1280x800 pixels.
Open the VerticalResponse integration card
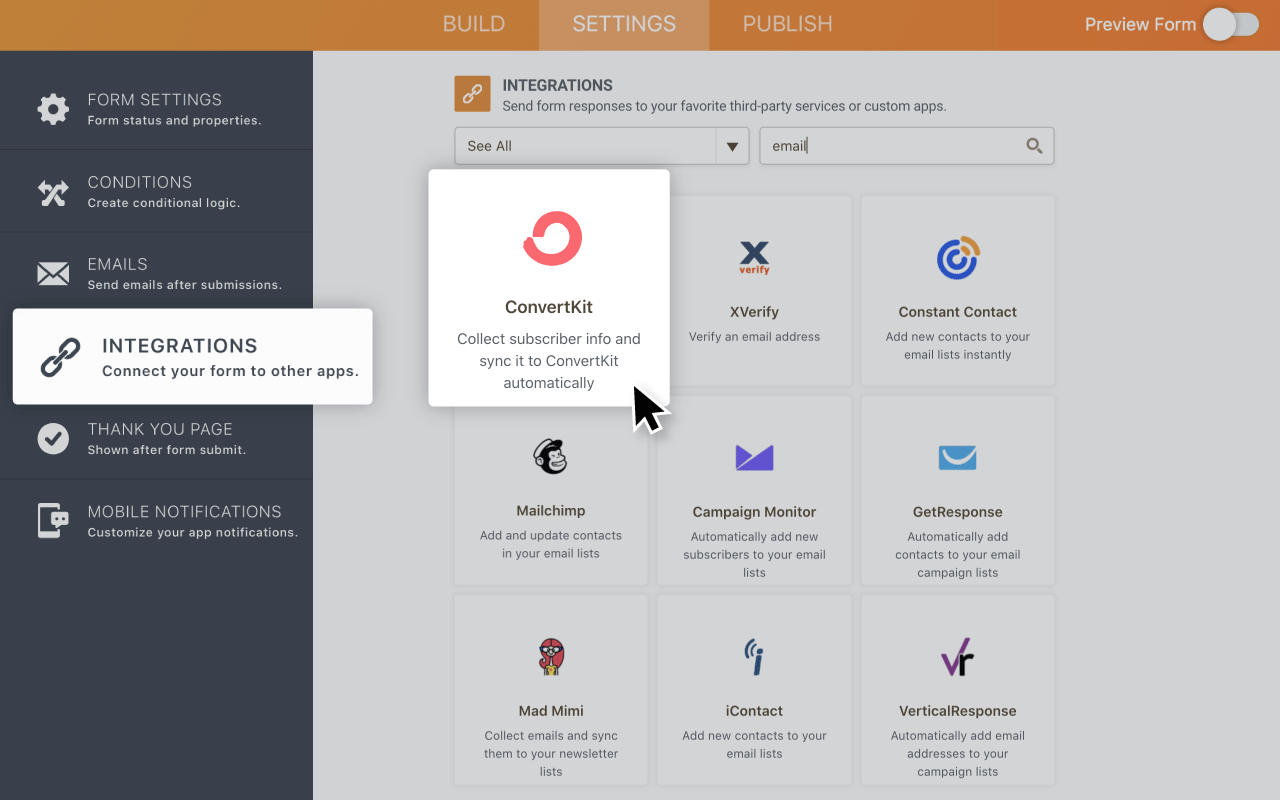(x=957, y=690)
